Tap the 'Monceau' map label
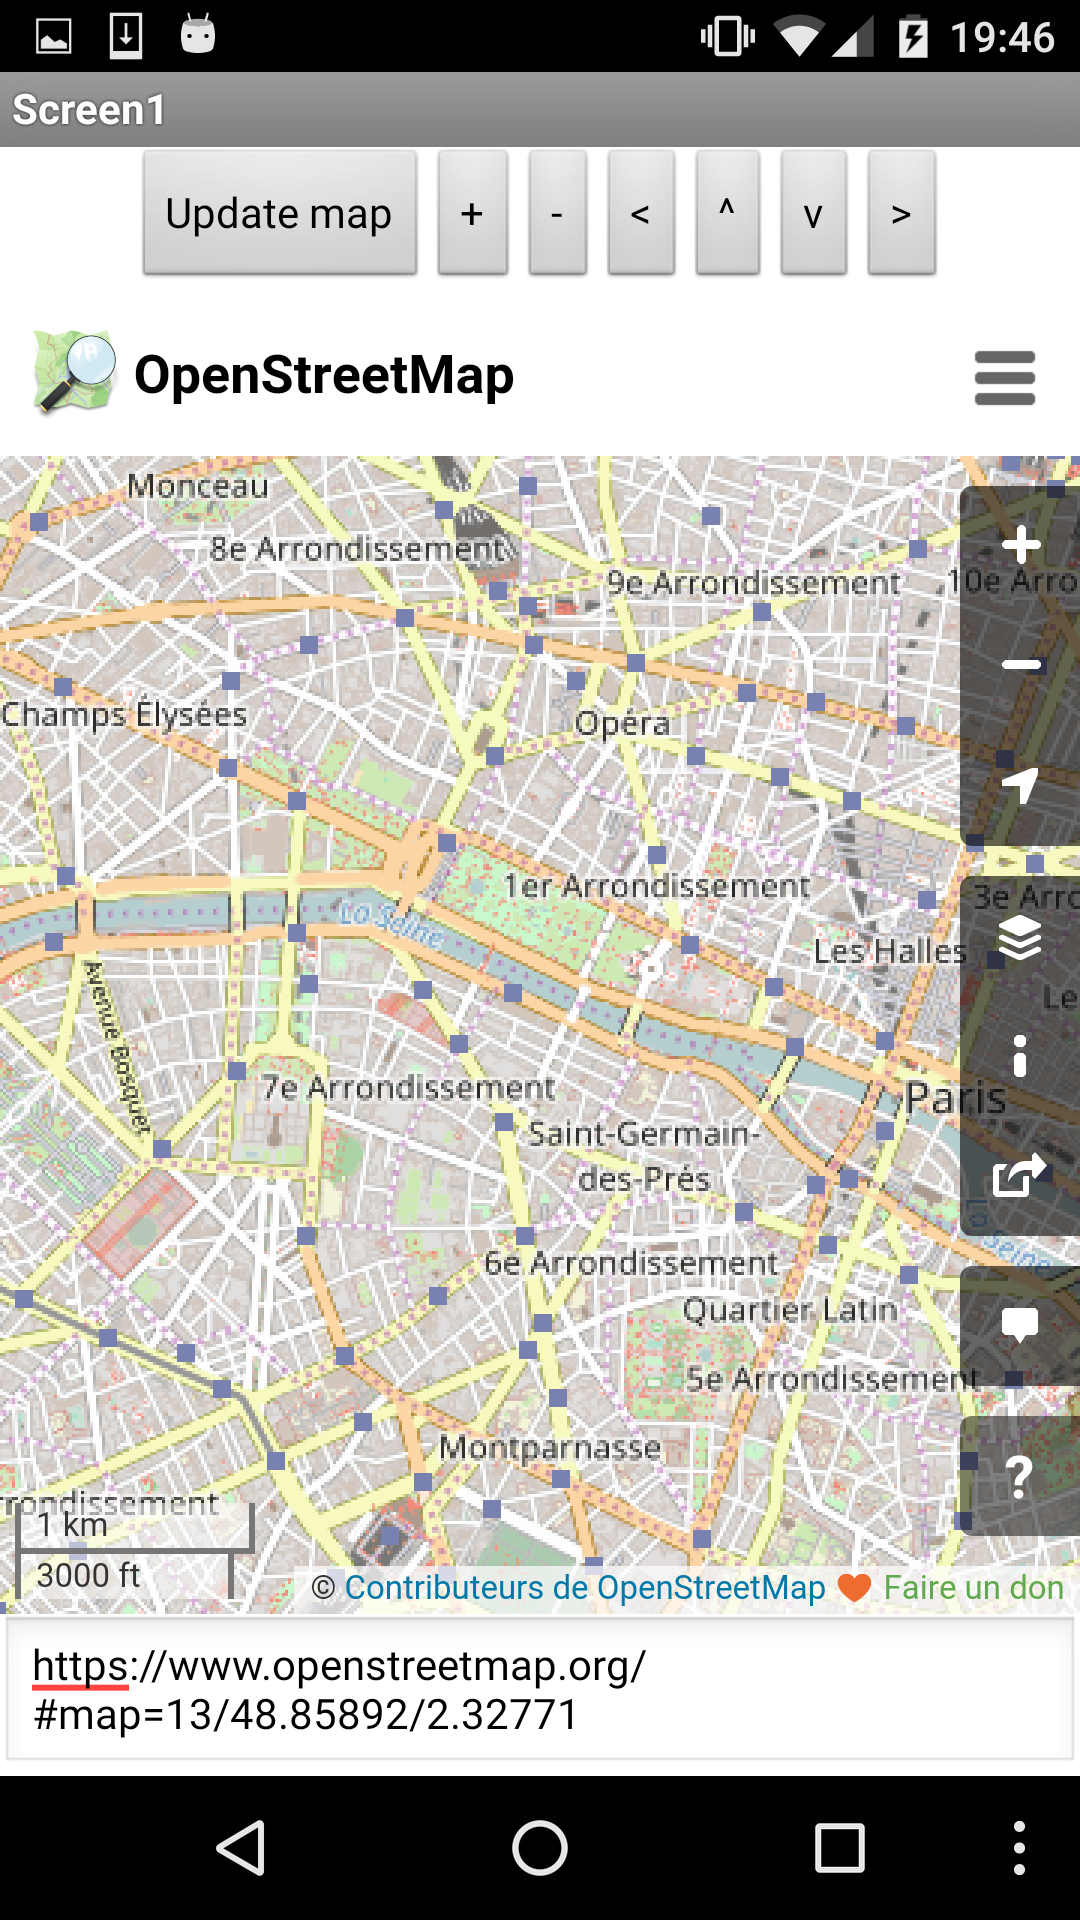The image size is (1080, 1920). pyautogui.click(x=198, y=486)
